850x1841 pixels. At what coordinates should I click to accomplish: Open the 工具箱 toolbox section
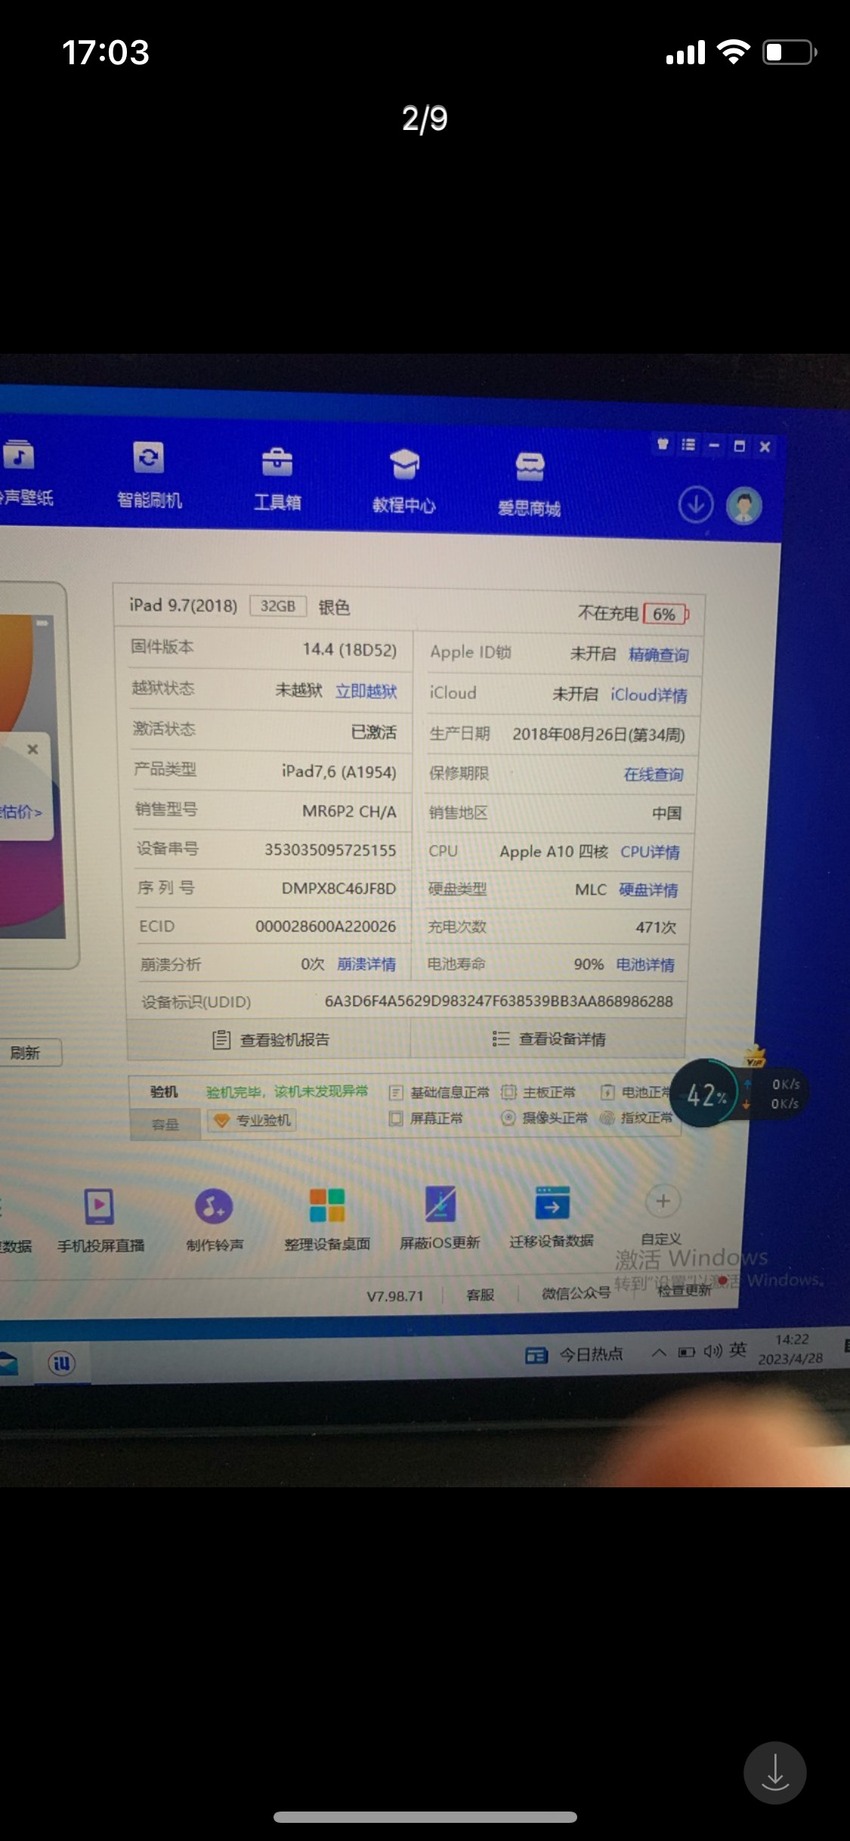coord(277,479)
